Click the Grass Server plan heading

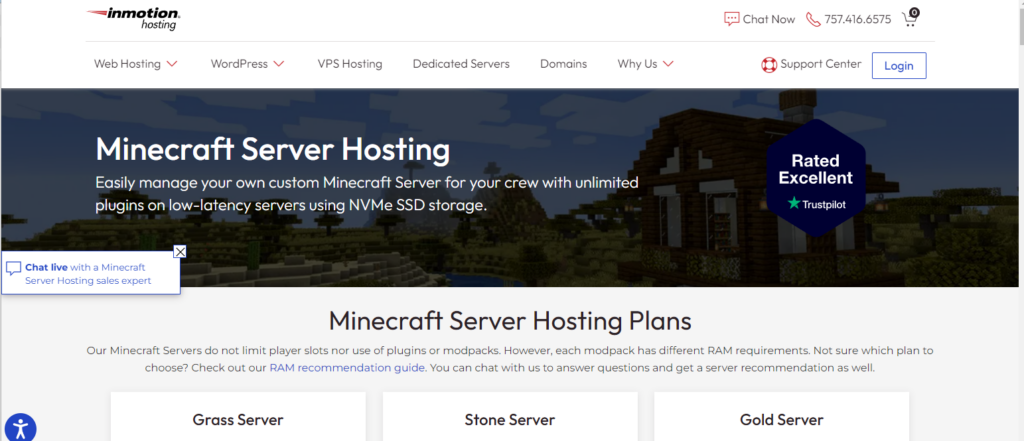[238, 419]
